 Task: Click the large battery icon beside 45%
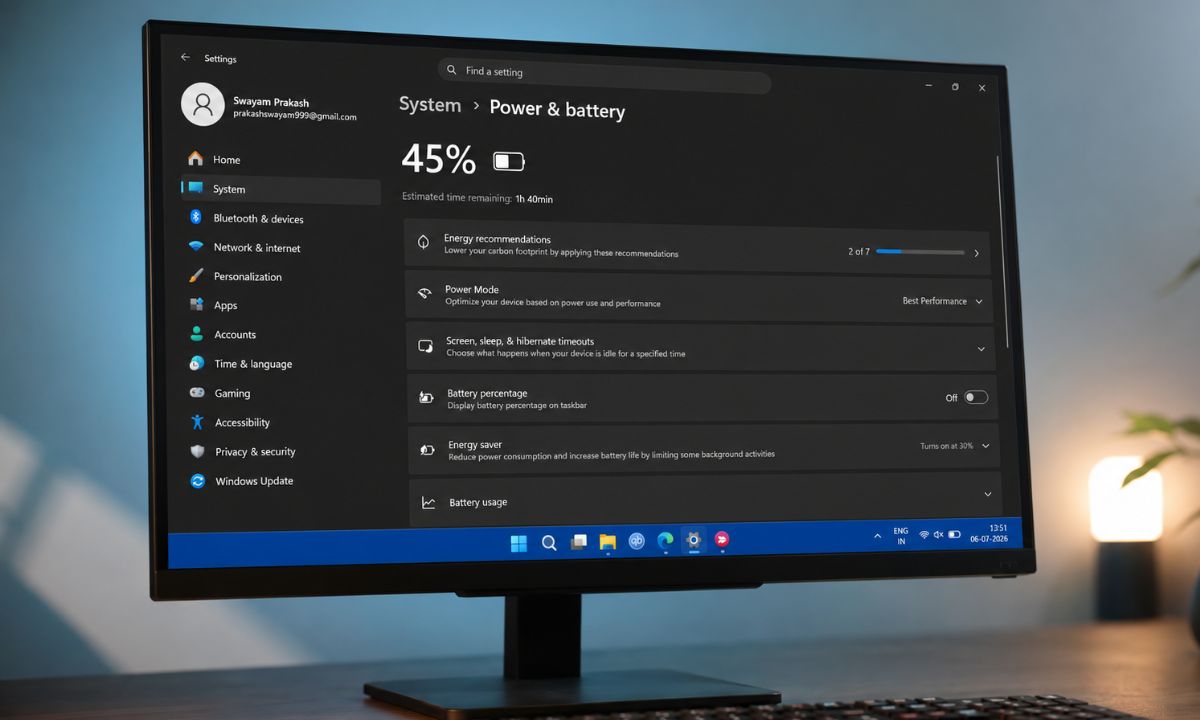click(508, 161)
